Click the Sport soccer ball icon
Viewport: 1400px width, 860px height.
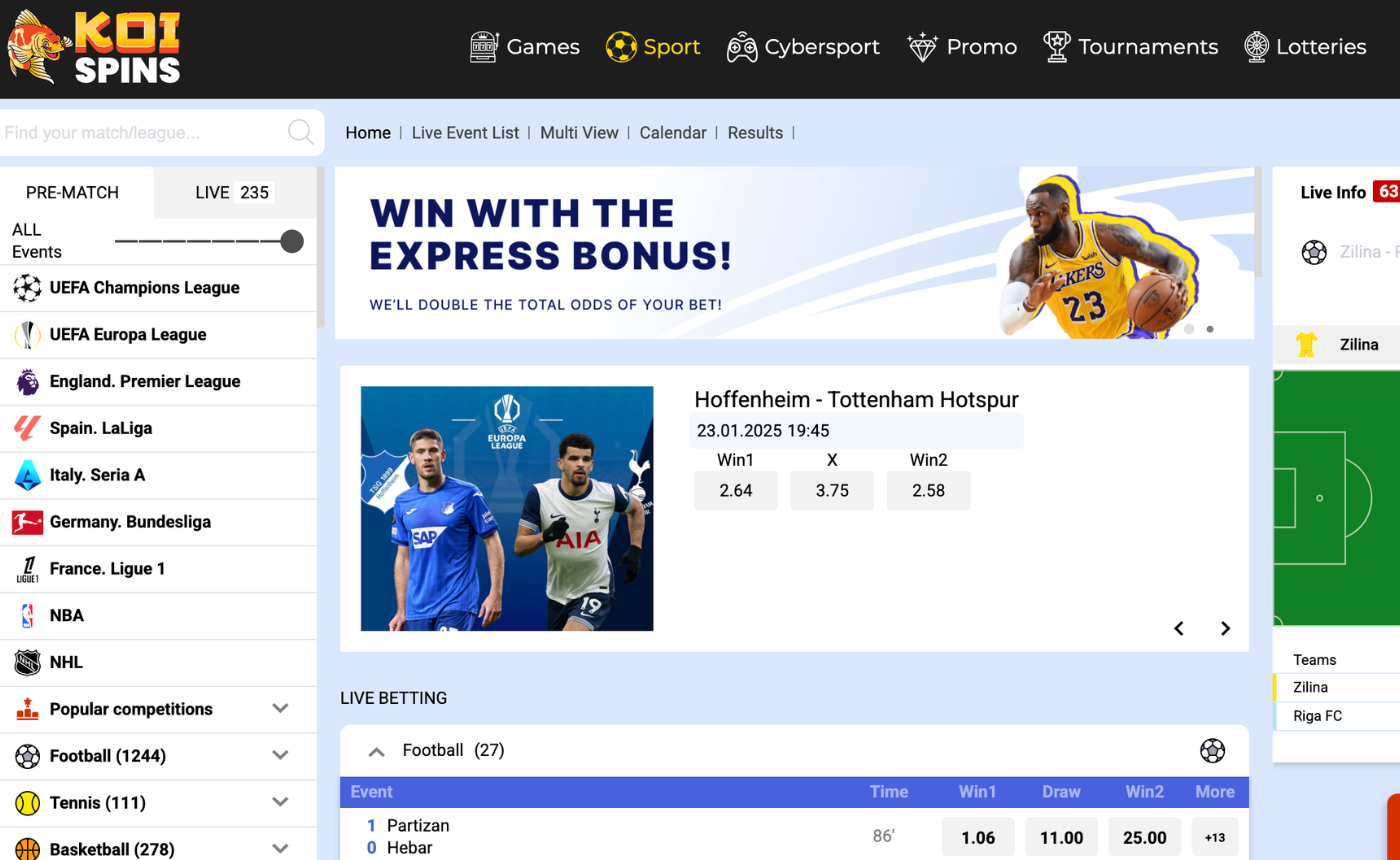coord(621,47)
